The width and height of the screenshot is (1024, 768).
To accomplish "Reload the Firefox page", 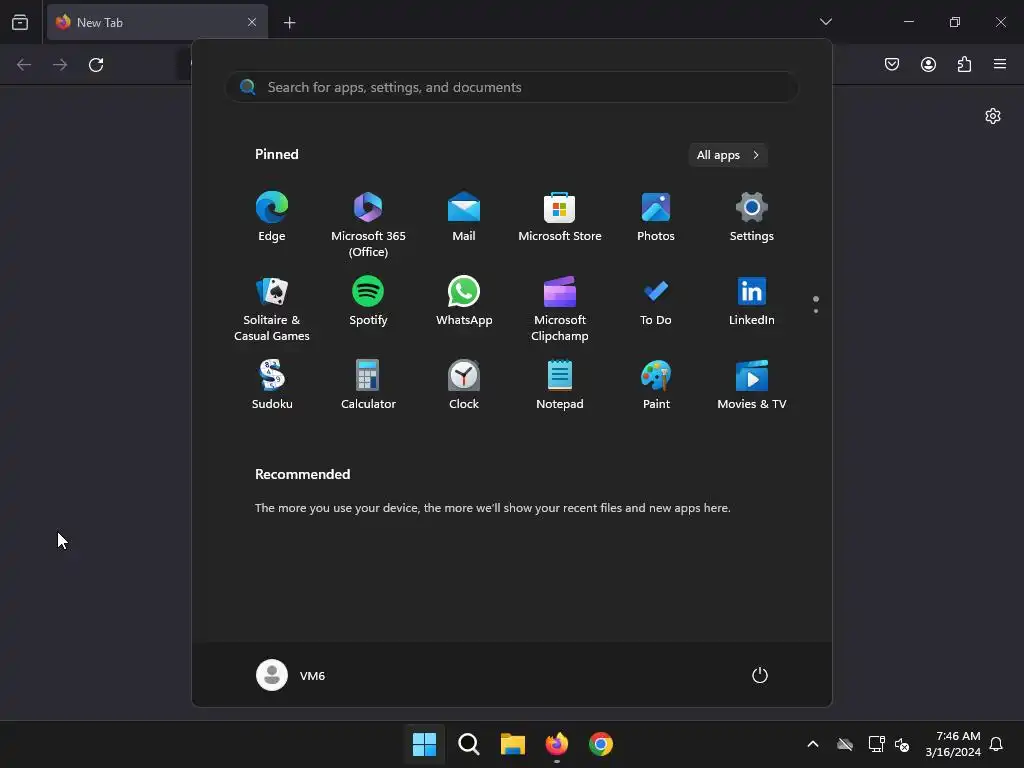I will 96,65.
